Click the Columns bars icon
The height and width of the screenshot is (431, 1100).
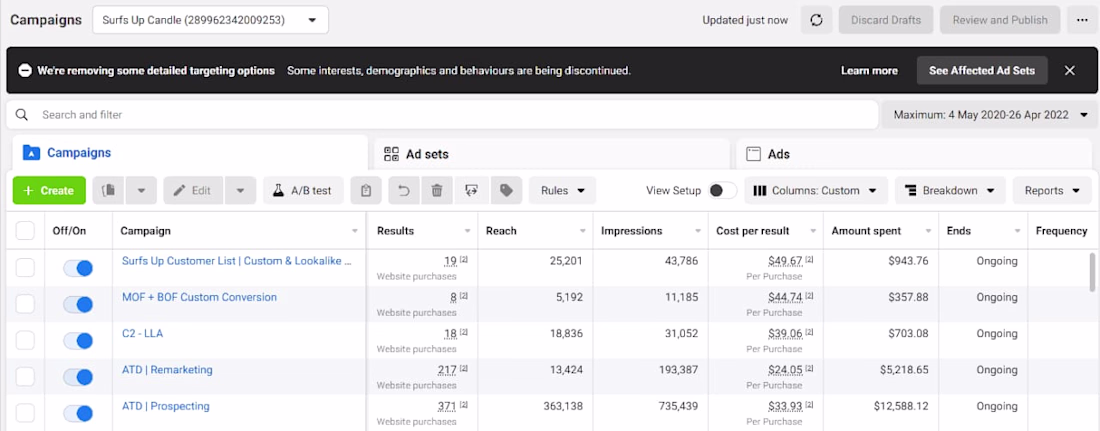point(760,190)
